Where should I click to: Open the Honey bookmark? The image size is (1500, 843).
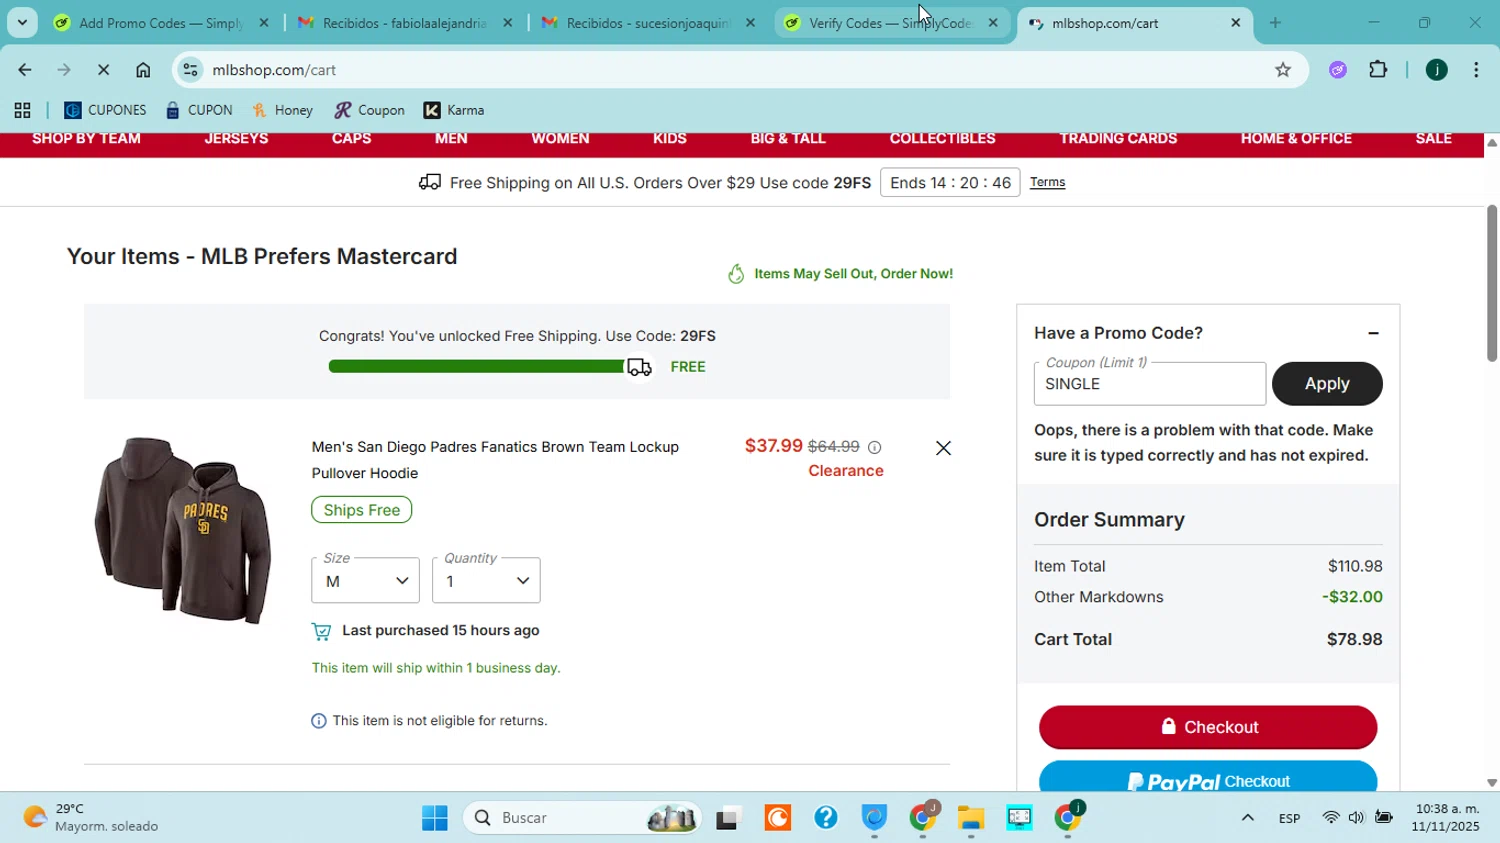[x=282, y=110]
